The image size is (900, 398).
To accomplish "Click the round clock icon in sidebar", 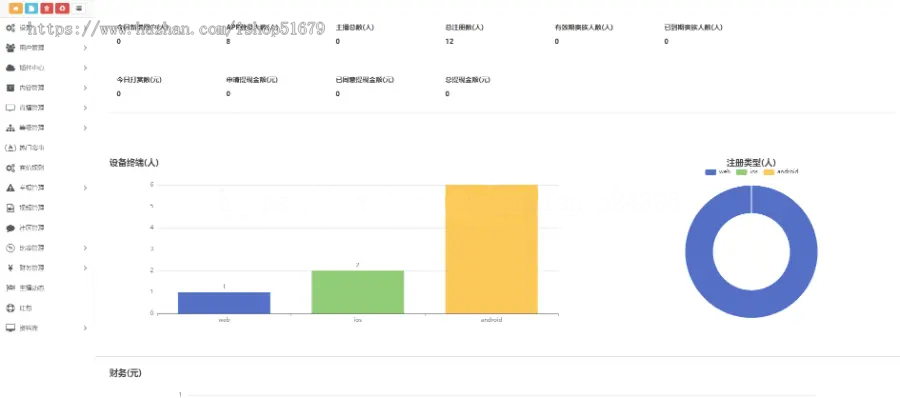I will [x=10, y=248].
